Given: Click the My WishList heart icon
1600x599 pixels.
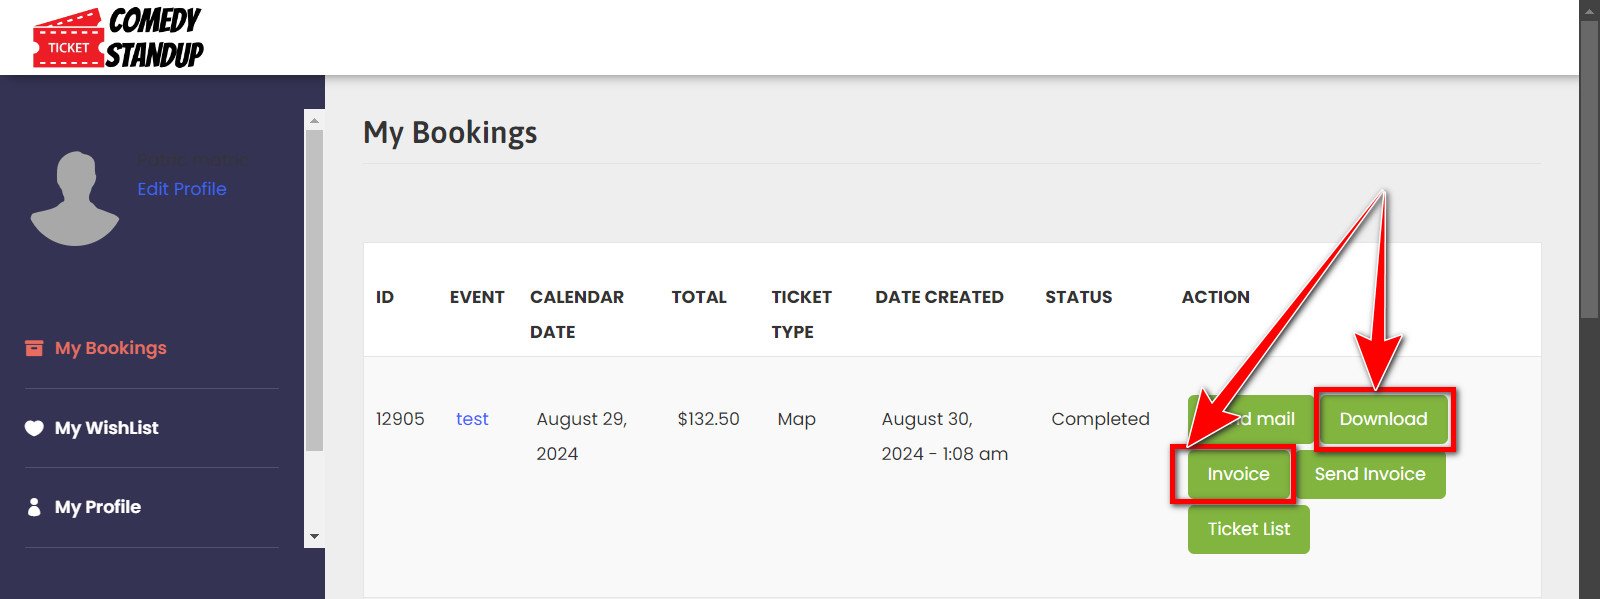Looking at the screenshot, I should pos(34,428).
